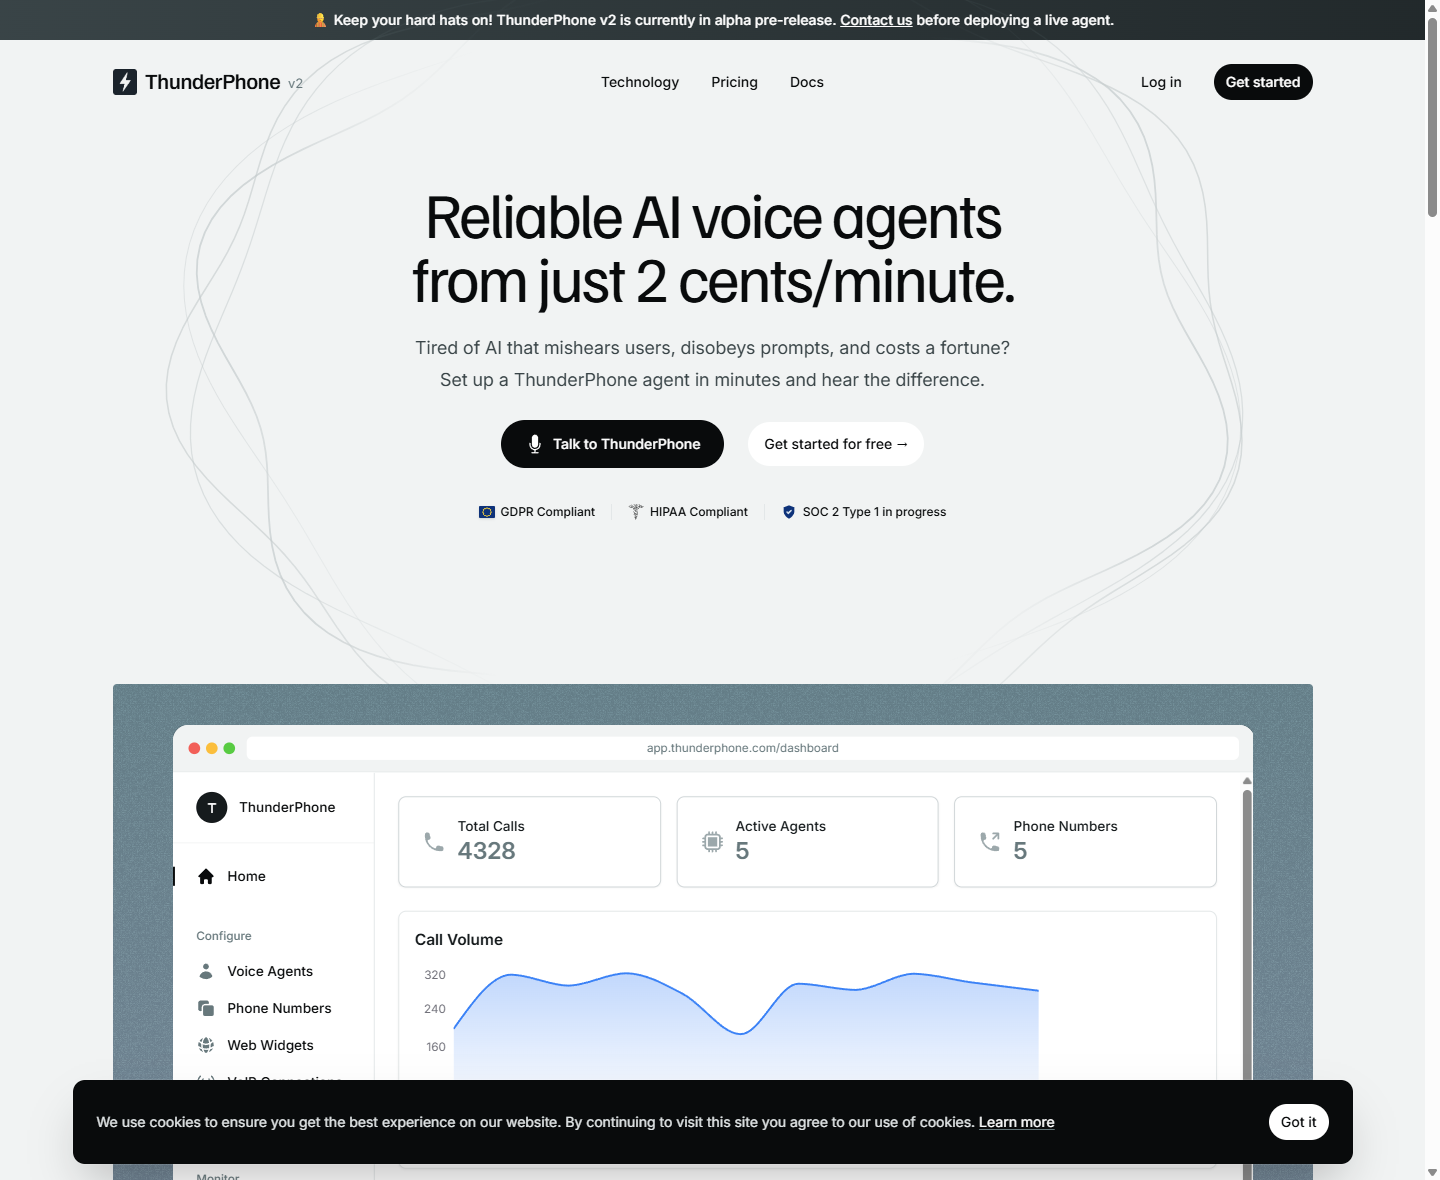Click SOC 2 Type 1 in progress label

click(x=874, y=512)
